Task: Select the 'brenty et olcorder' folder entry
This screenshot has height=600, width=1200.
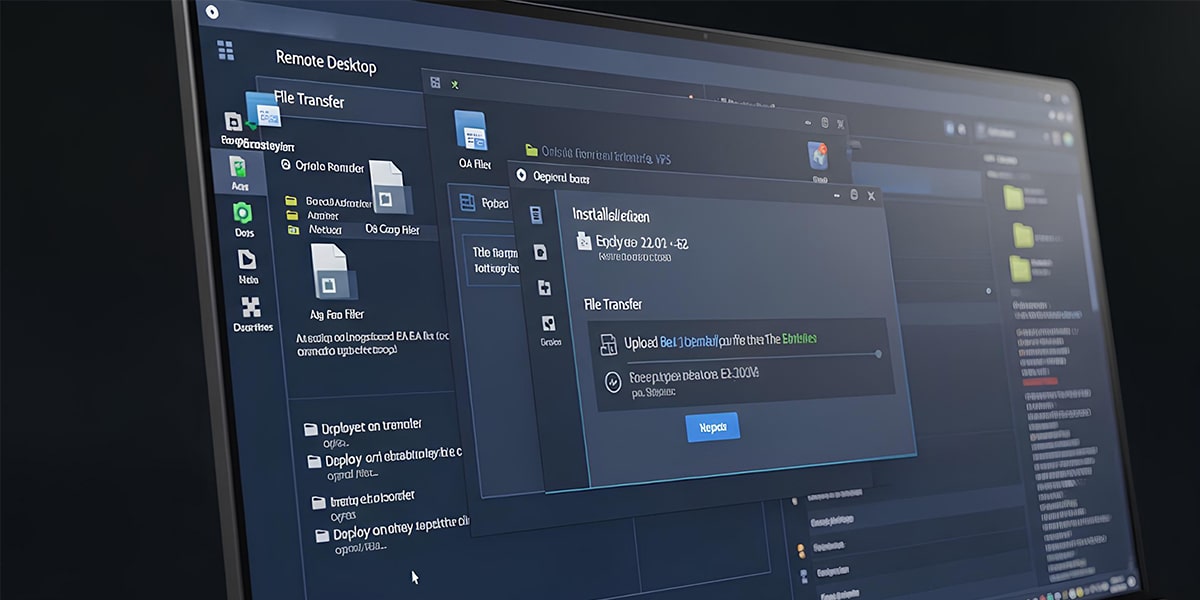Action: [363, 498]
